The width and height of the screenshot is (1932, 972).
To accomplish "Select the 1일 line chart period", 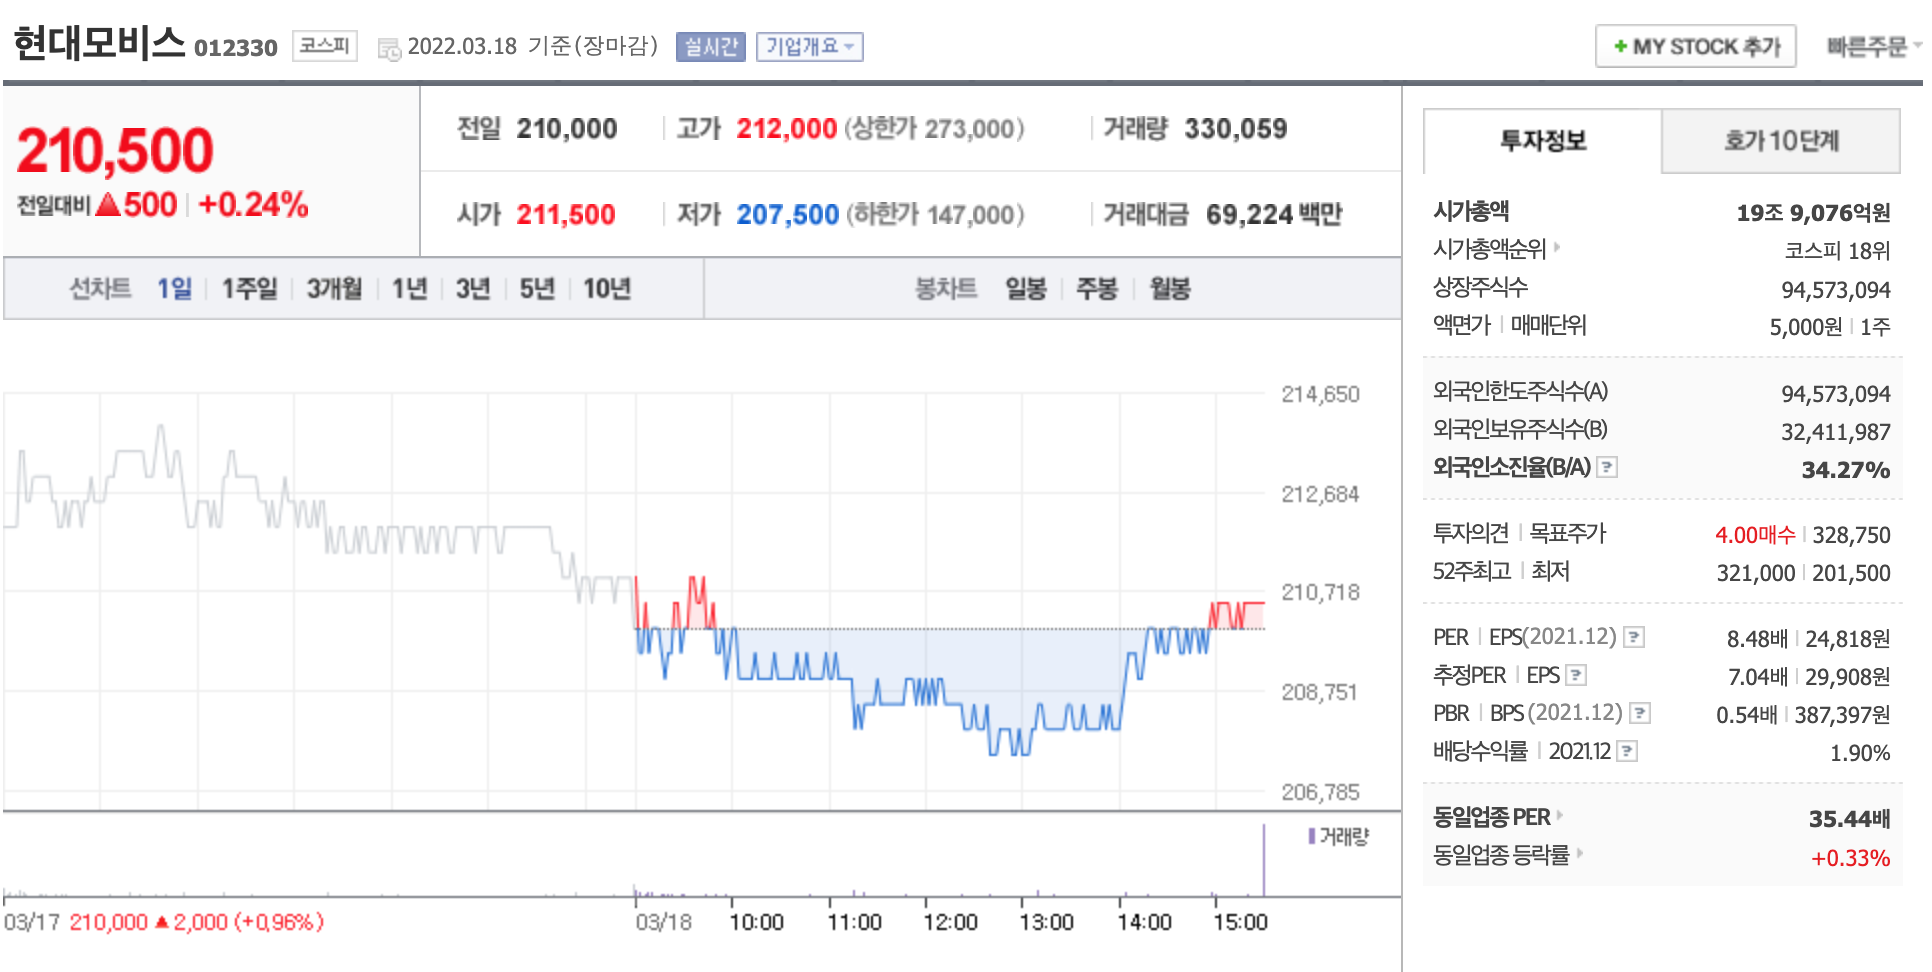I will click(x=174, y=289).
